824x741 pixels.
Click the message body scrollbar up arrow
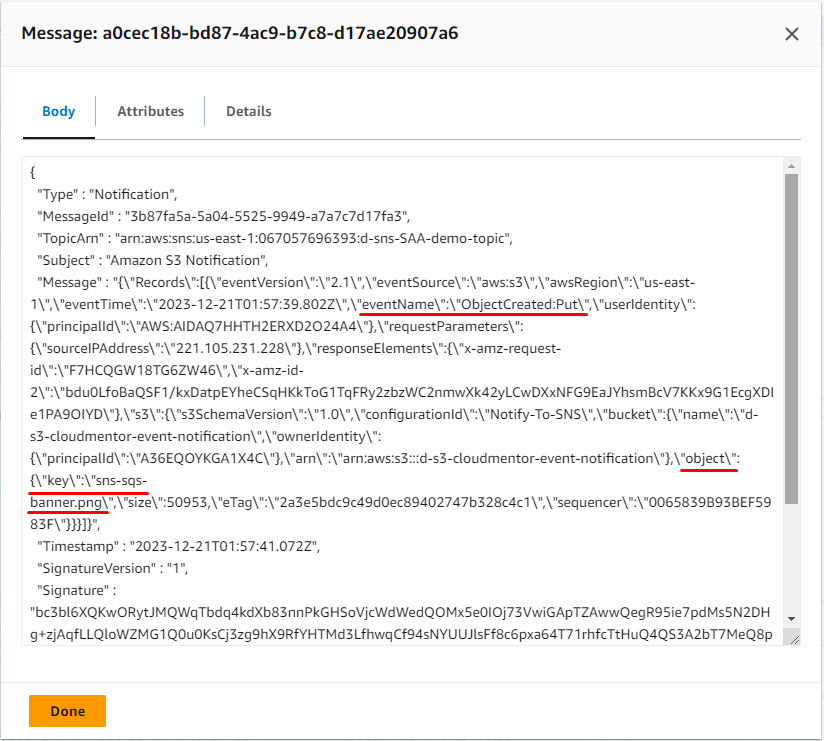(x=791, y=165)
